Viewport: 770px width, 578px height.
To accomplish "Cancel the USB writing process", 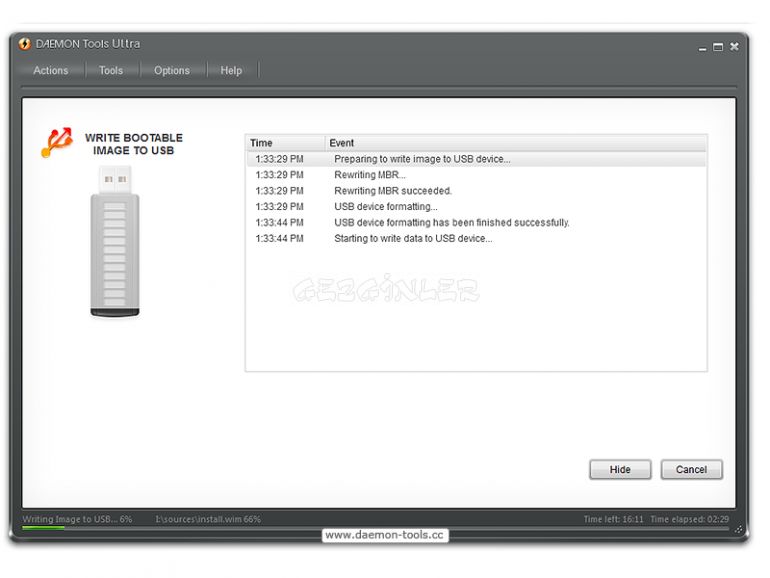I will click(691, 469).
